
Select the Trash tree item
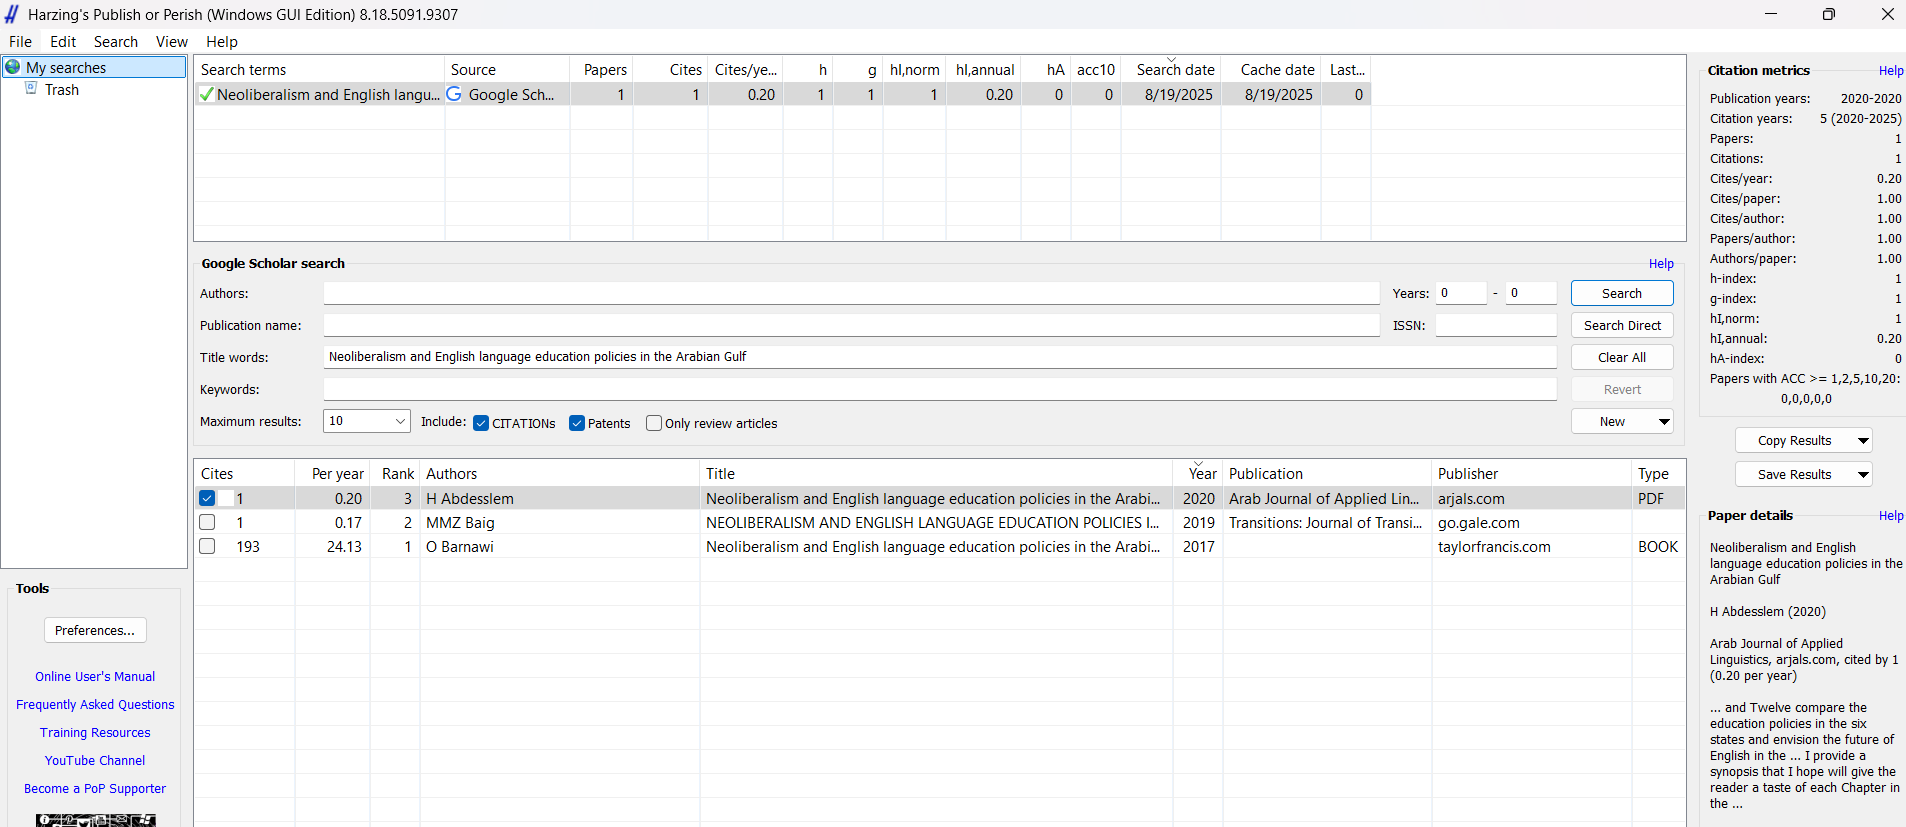[x=62, y=90]
